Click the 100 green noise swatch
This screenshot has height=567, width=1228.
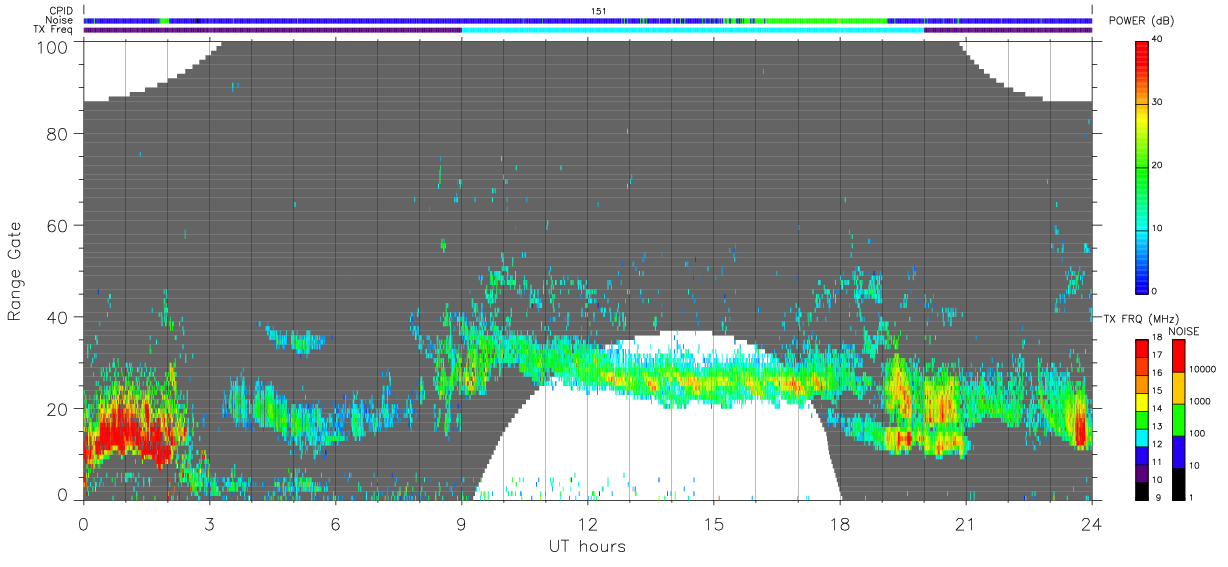(1179, 420)
